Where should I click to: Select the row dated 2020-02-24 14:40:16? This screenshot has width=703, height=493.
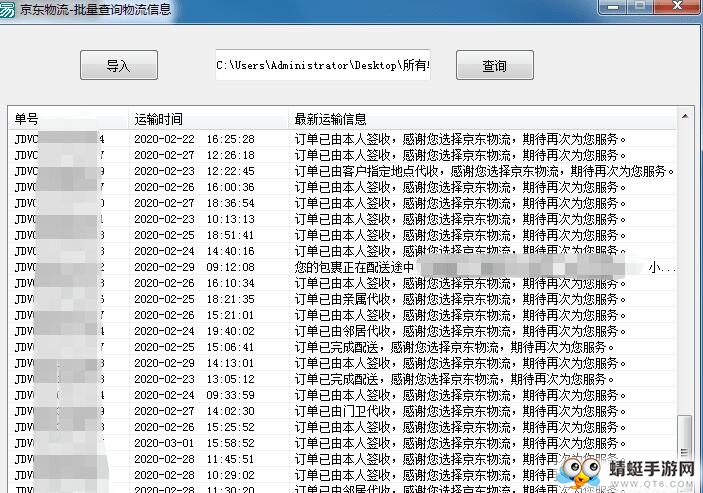click(343, 251)
